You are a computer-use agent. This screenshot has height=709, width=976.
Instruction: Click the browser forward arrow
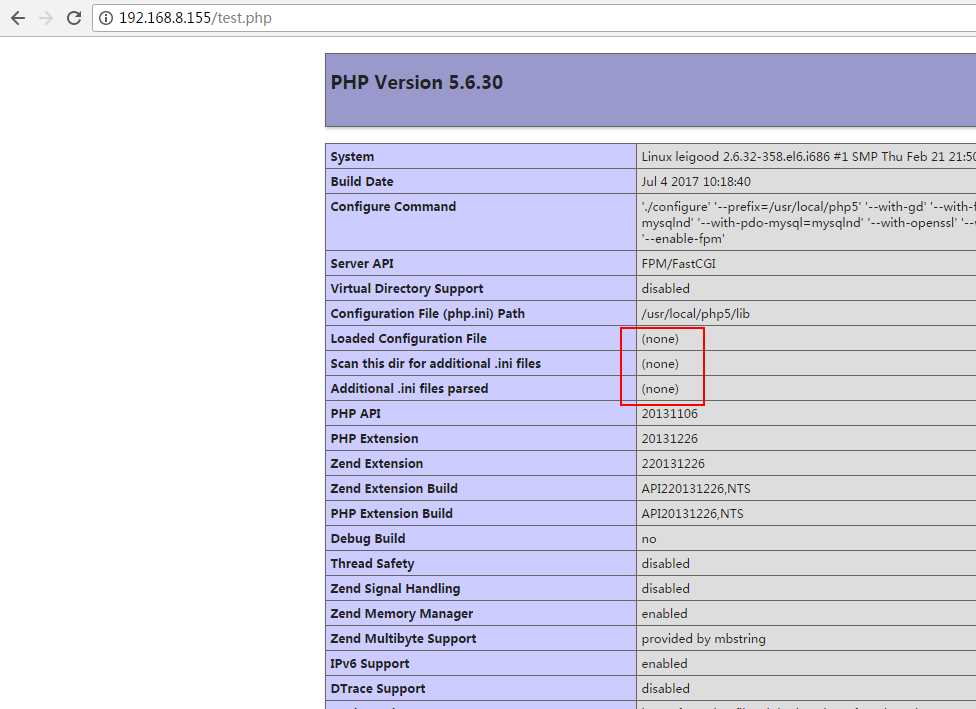pos(46,18)
